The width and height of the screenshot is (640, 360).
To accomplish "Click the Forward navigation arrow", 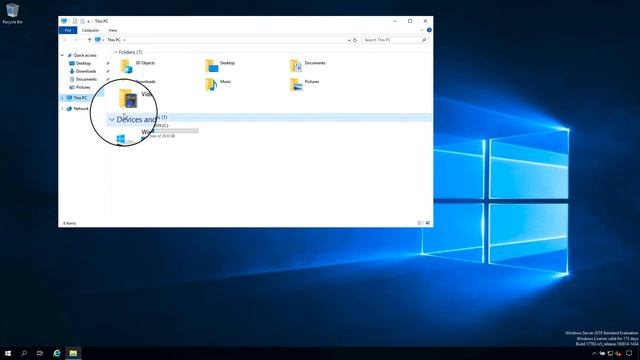I will click(75, 40).
